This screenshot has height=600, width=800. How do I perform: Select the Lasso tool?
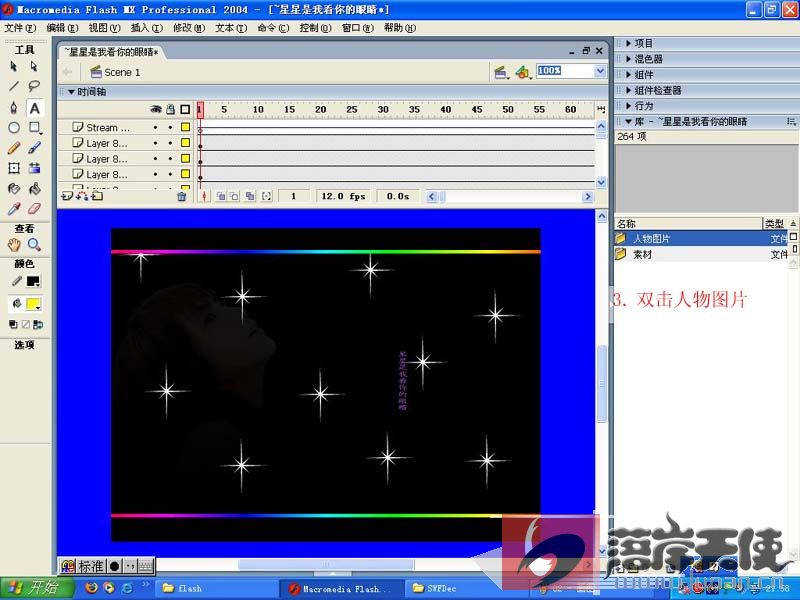pos(34,86)
